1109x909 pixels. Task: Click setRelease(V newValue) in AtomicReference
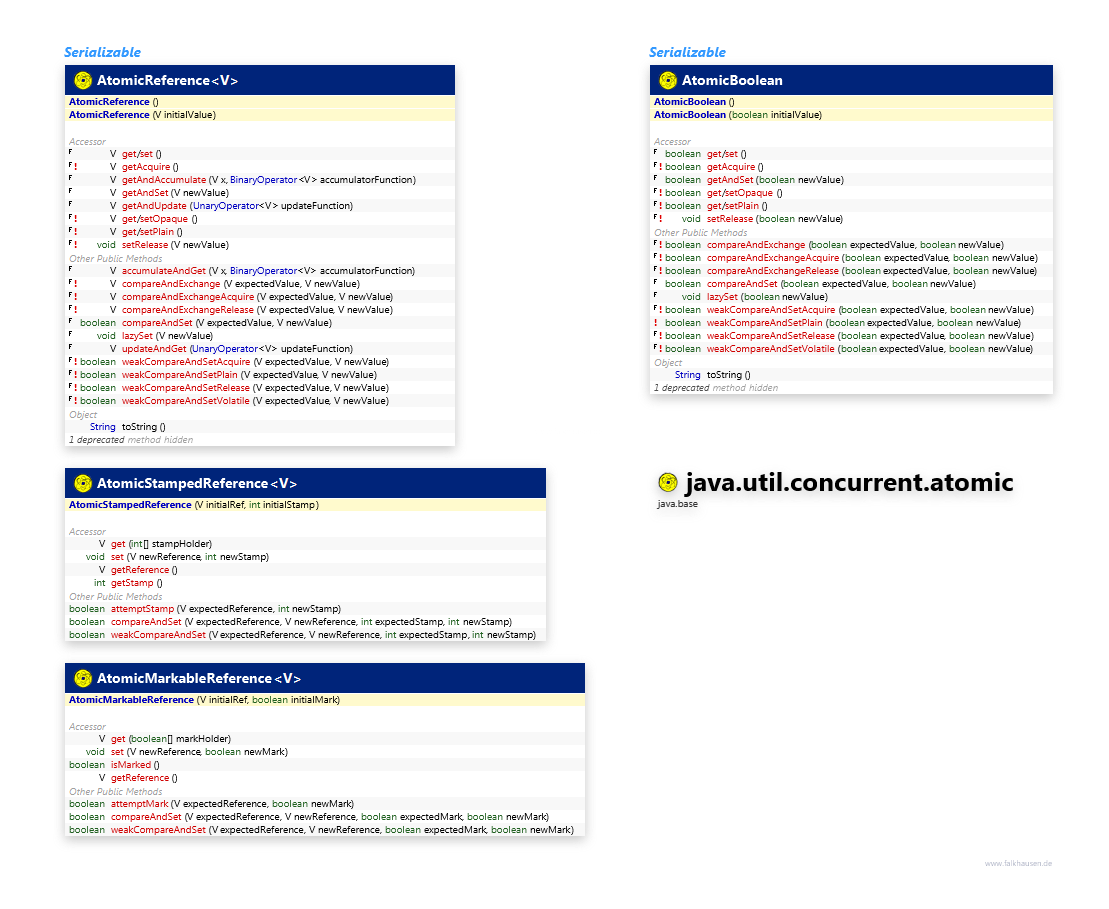175,245
